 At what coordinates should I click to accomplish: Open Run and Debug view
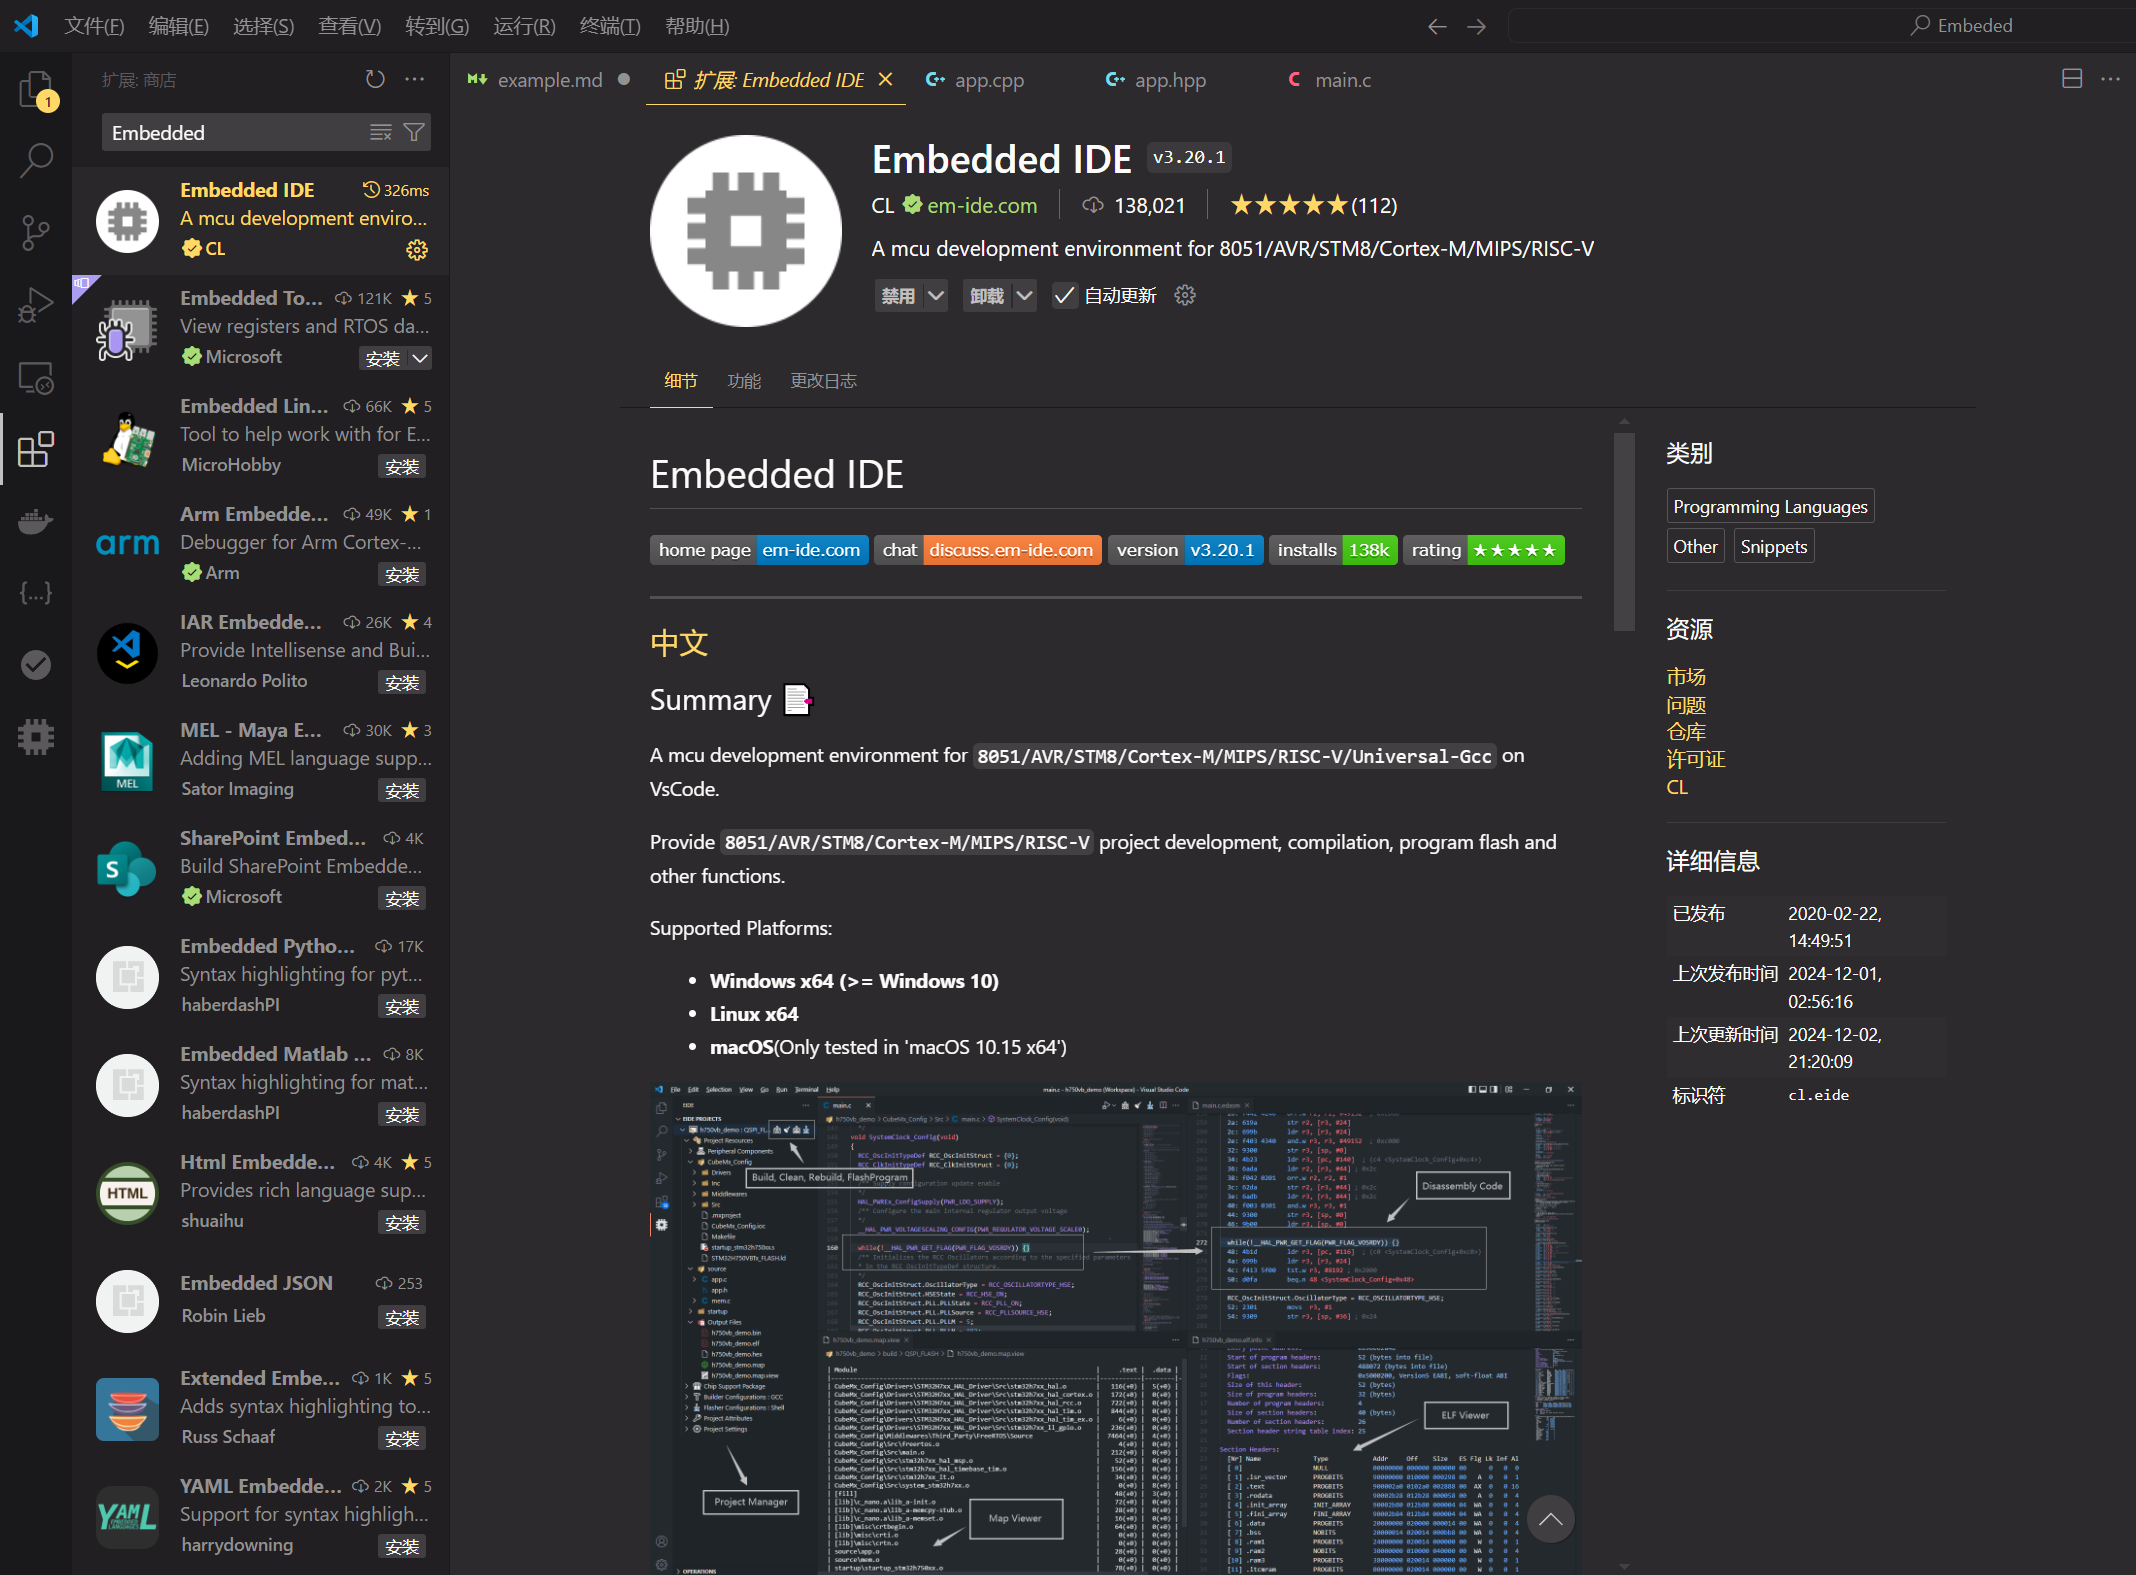tap(36, 305)
